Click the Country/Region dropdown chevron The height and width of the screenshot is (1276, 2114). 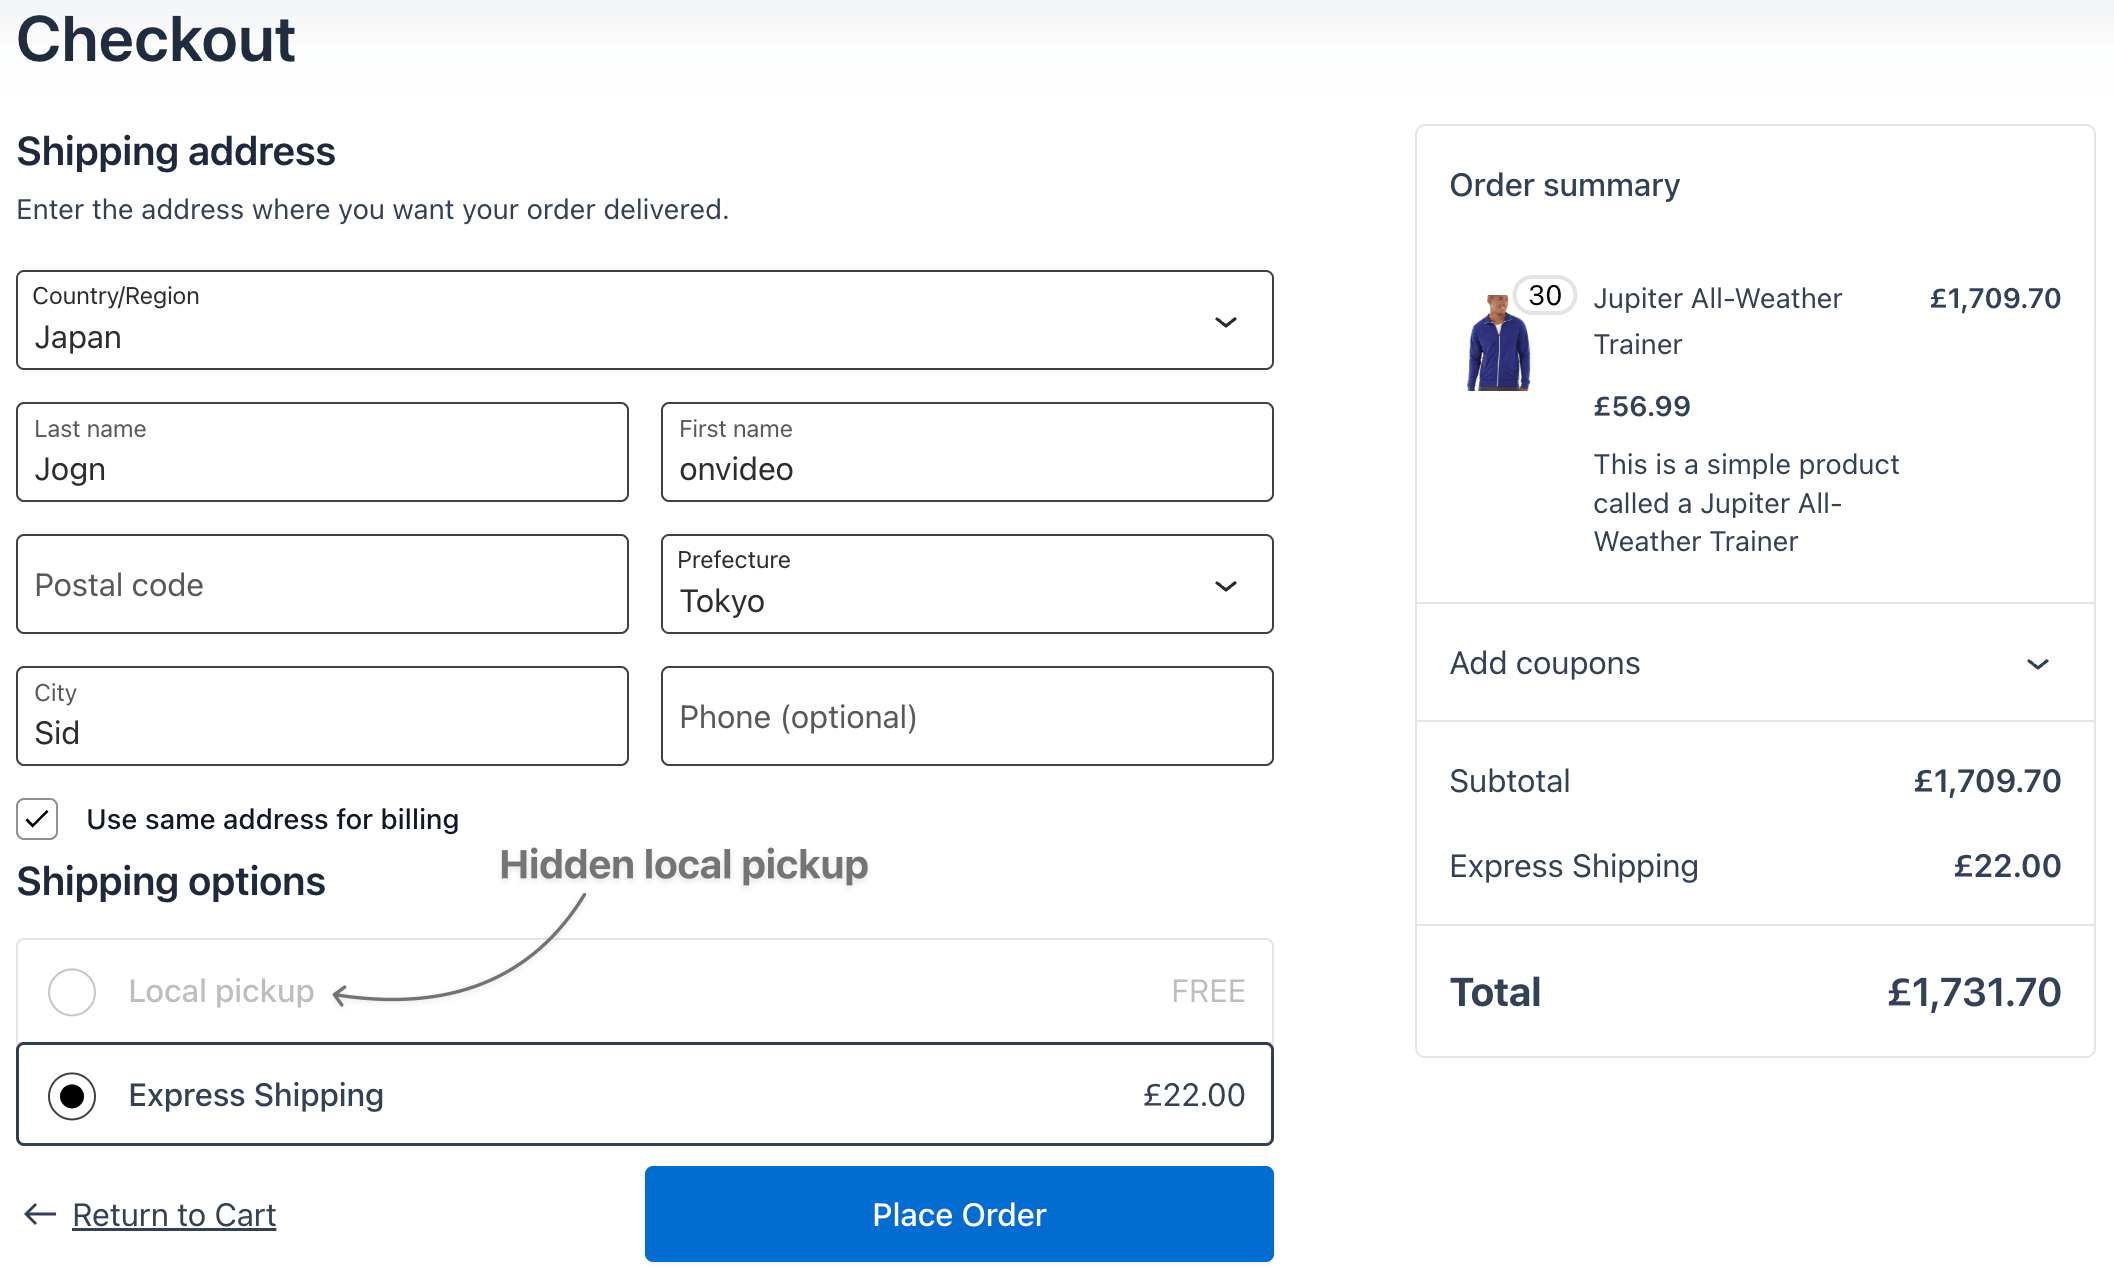[1225, 322]
